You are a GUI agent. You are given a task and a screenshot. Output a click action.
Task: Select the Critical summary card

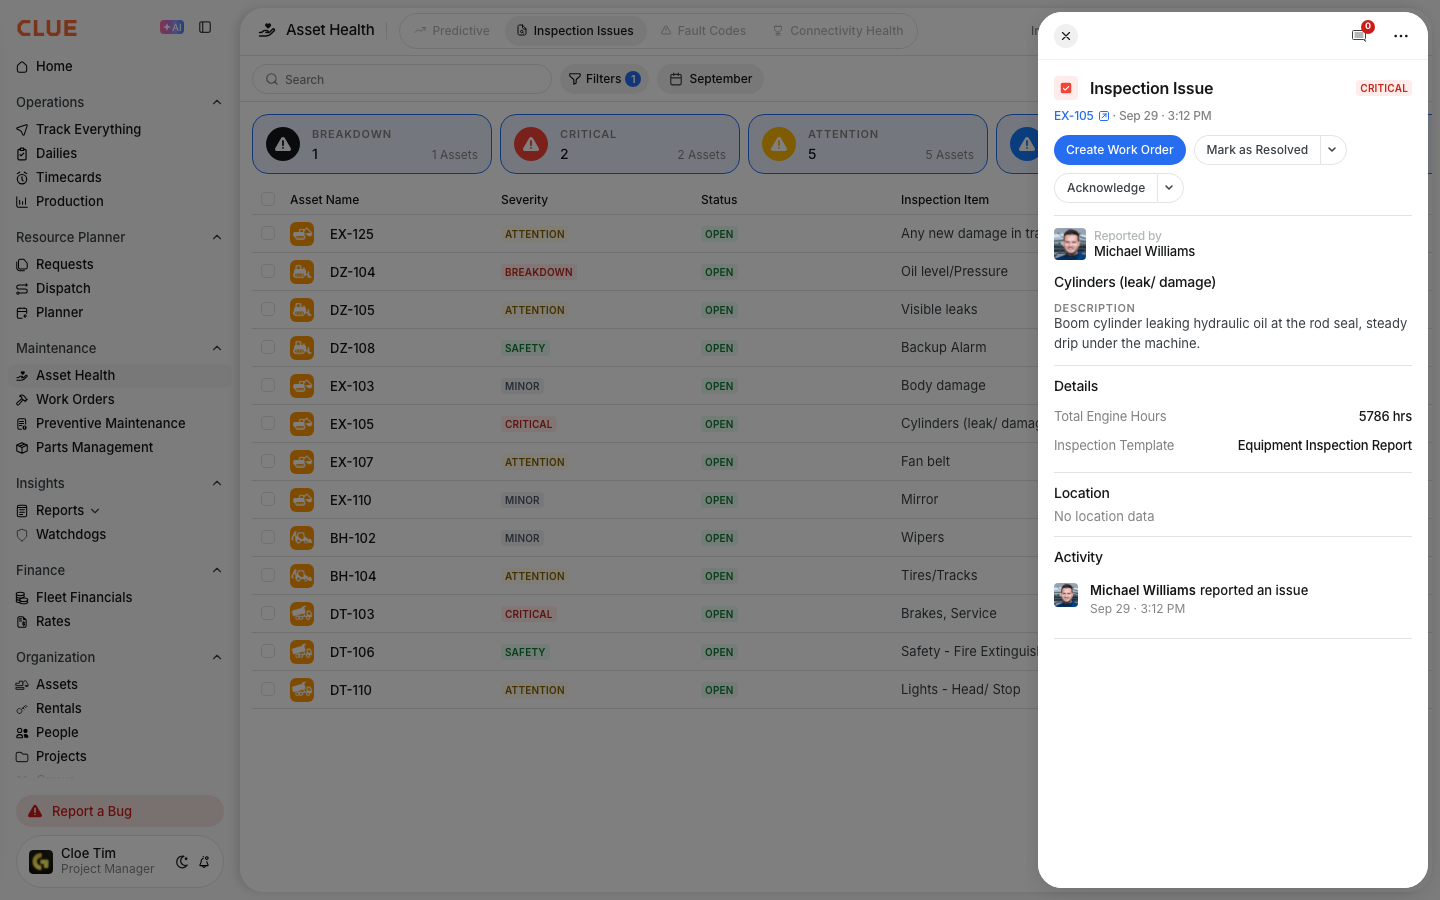[x=620, y=144]
